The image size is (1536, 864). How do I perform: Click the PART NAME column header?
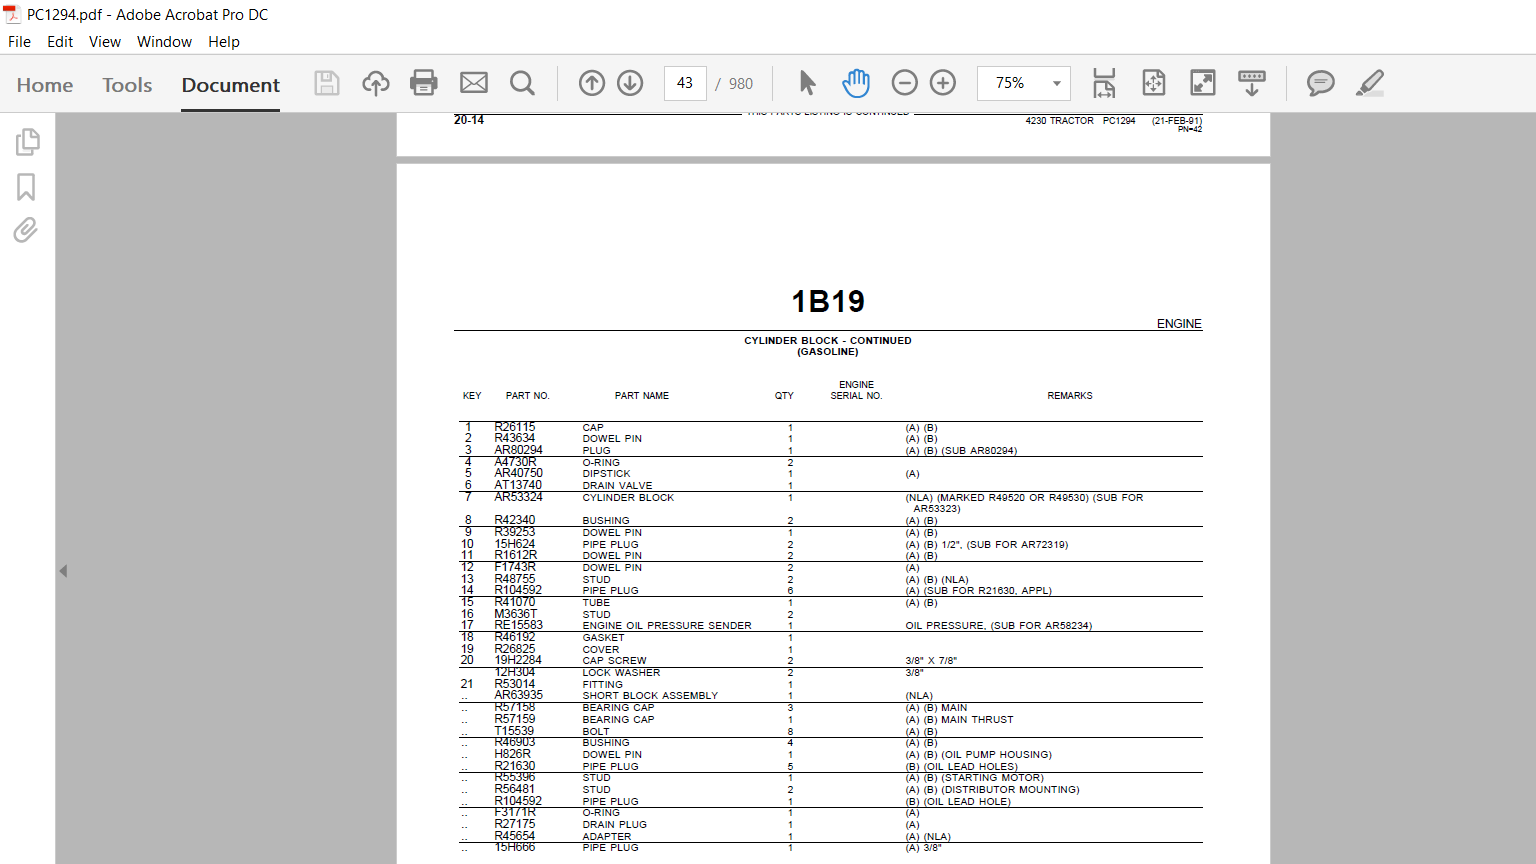coord(642,396)
